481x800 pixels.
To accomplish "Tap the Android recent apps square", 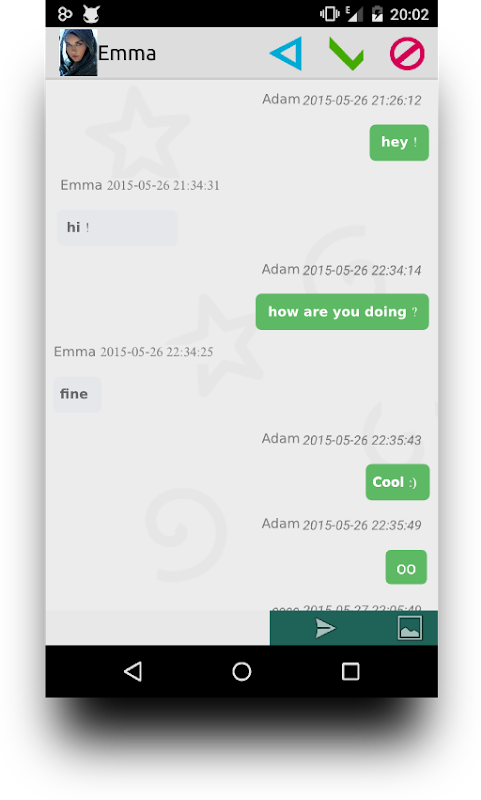I will (350, 671).
